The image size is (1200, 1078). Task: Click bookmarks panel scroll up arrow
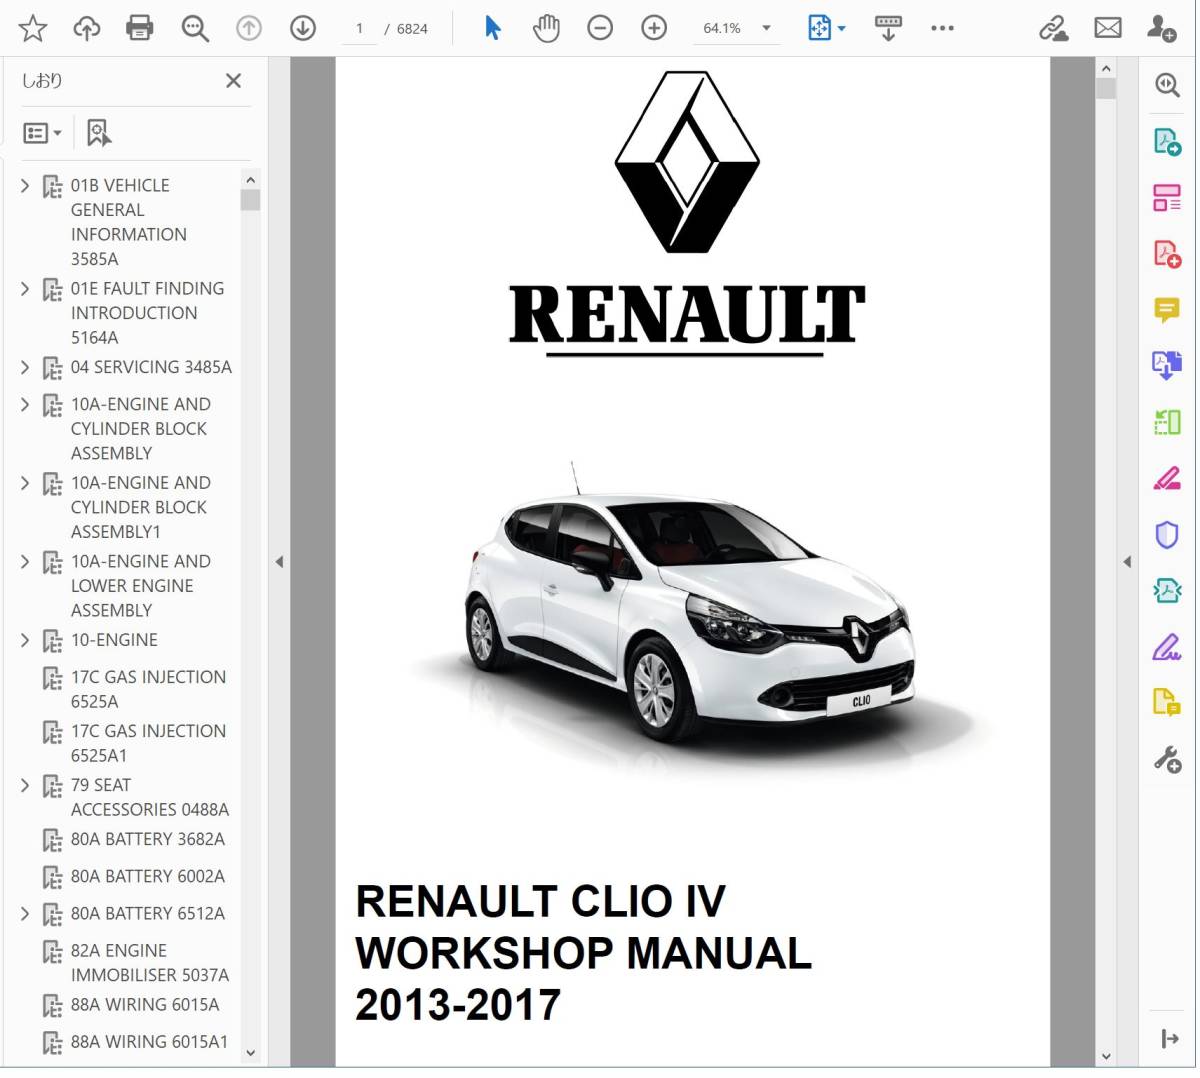(250, 180)
